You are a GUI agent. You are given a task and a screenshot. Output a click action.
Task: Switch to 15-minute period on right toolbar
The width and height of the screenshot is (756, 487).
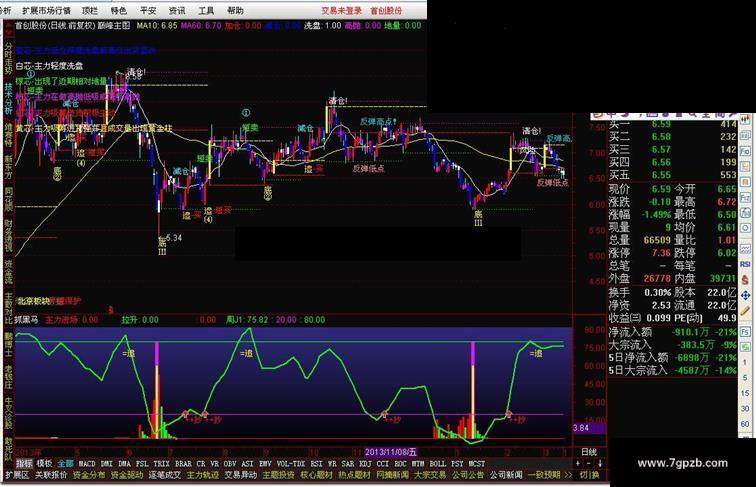745,393
